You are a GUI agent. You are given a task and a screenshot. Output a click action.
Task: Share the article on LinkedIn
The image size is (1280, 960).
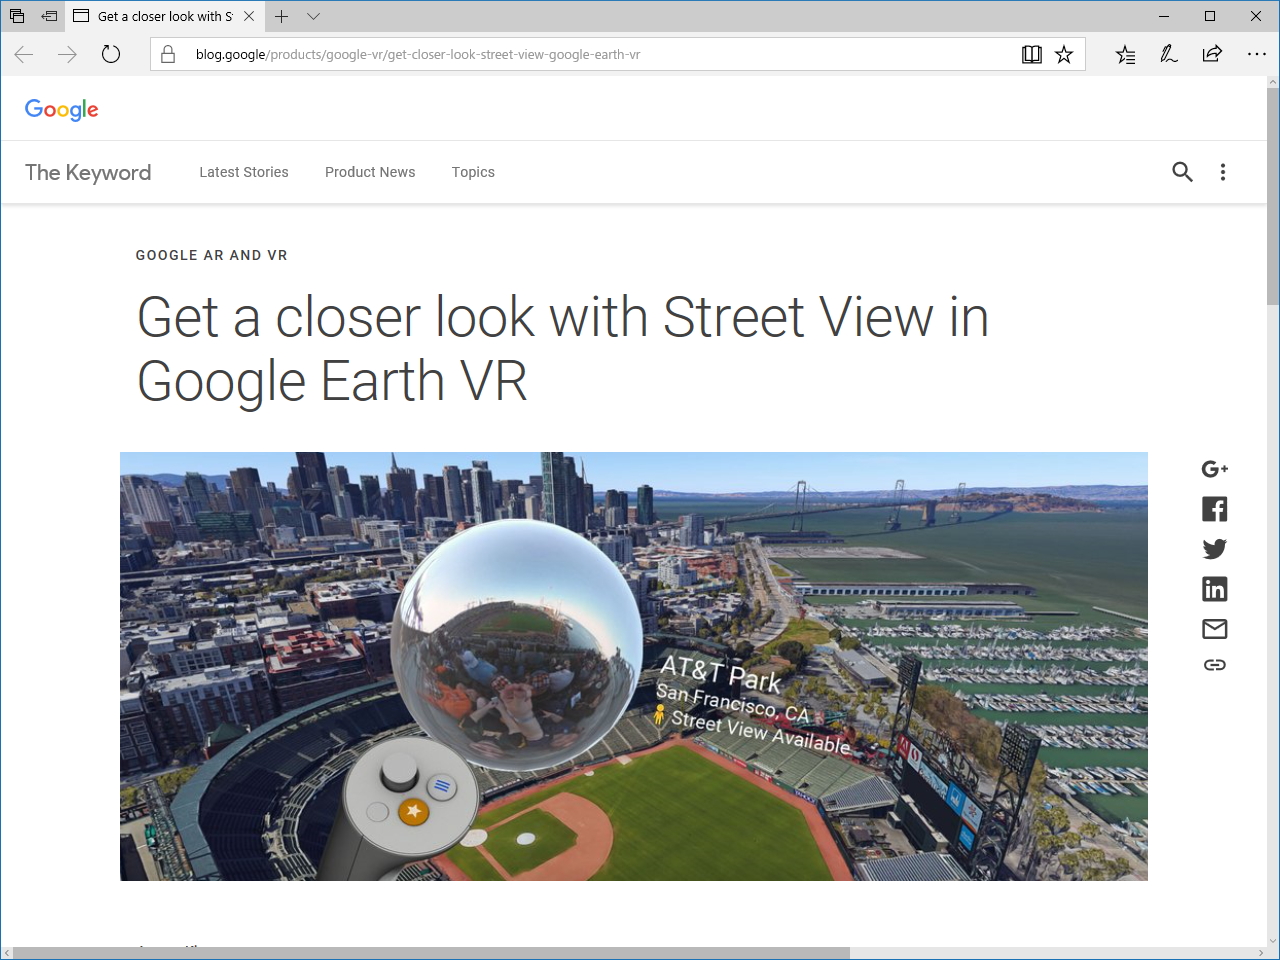coord(1214,589)
